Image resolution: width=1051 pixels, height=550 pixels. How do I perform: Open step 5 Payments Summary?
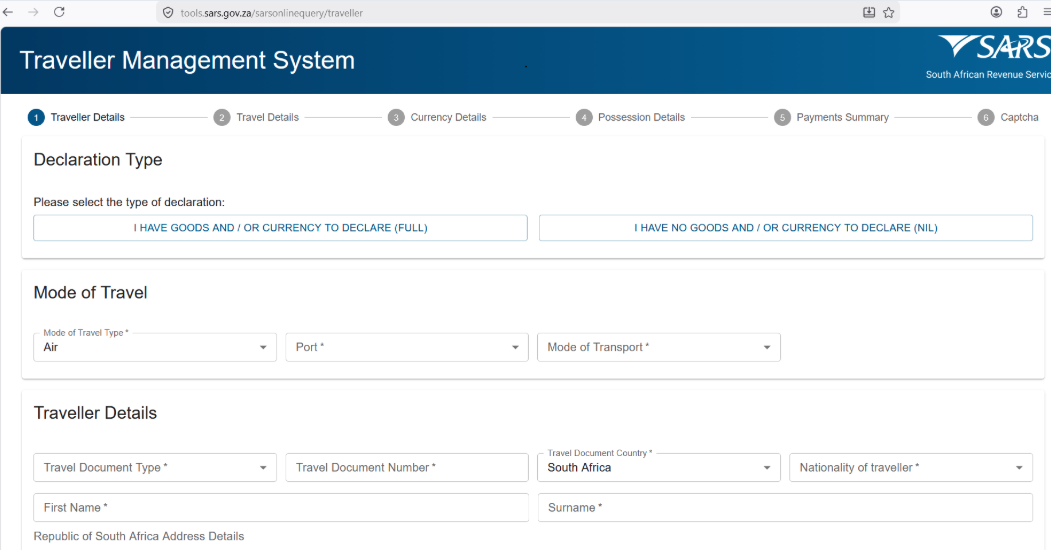tap(832, 117)
